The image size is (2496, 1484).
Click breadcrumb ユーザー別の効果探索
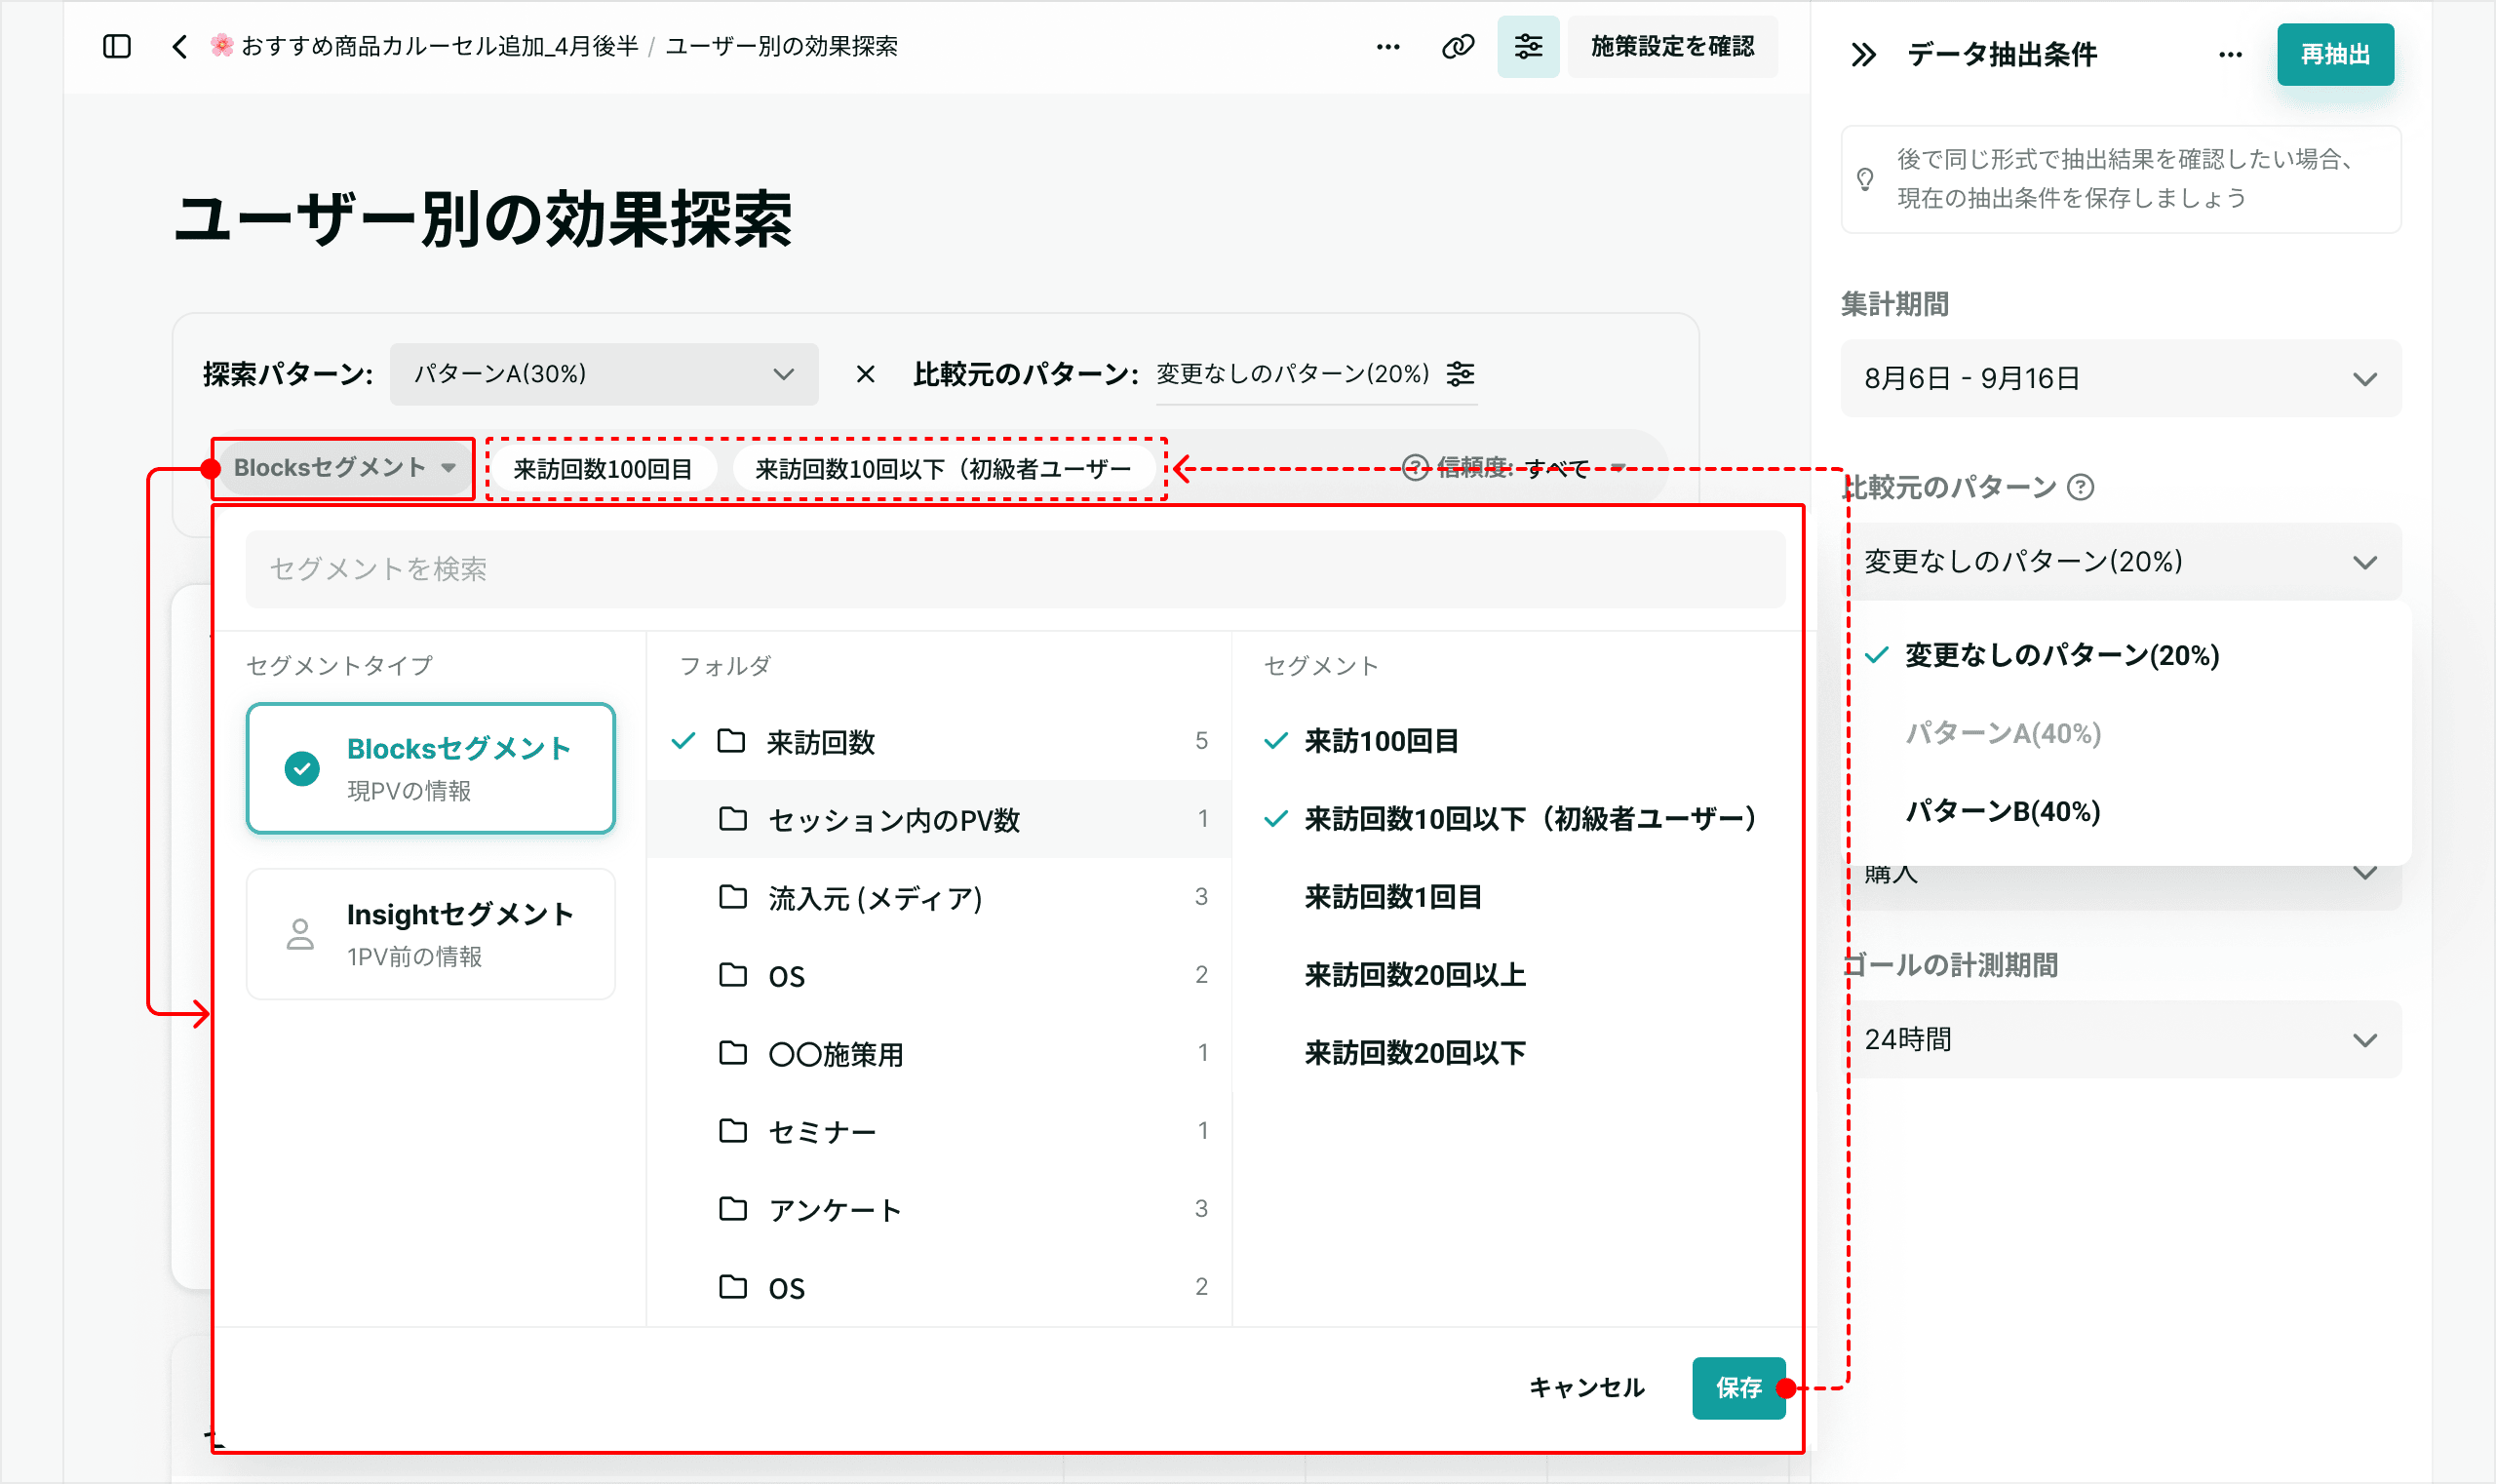click(782, 47)
